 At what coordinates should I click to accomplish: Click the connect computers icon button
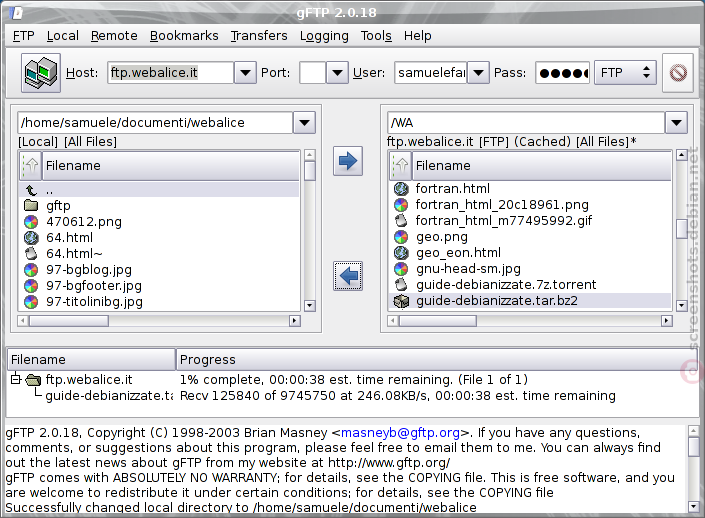(x=41, y=73)
